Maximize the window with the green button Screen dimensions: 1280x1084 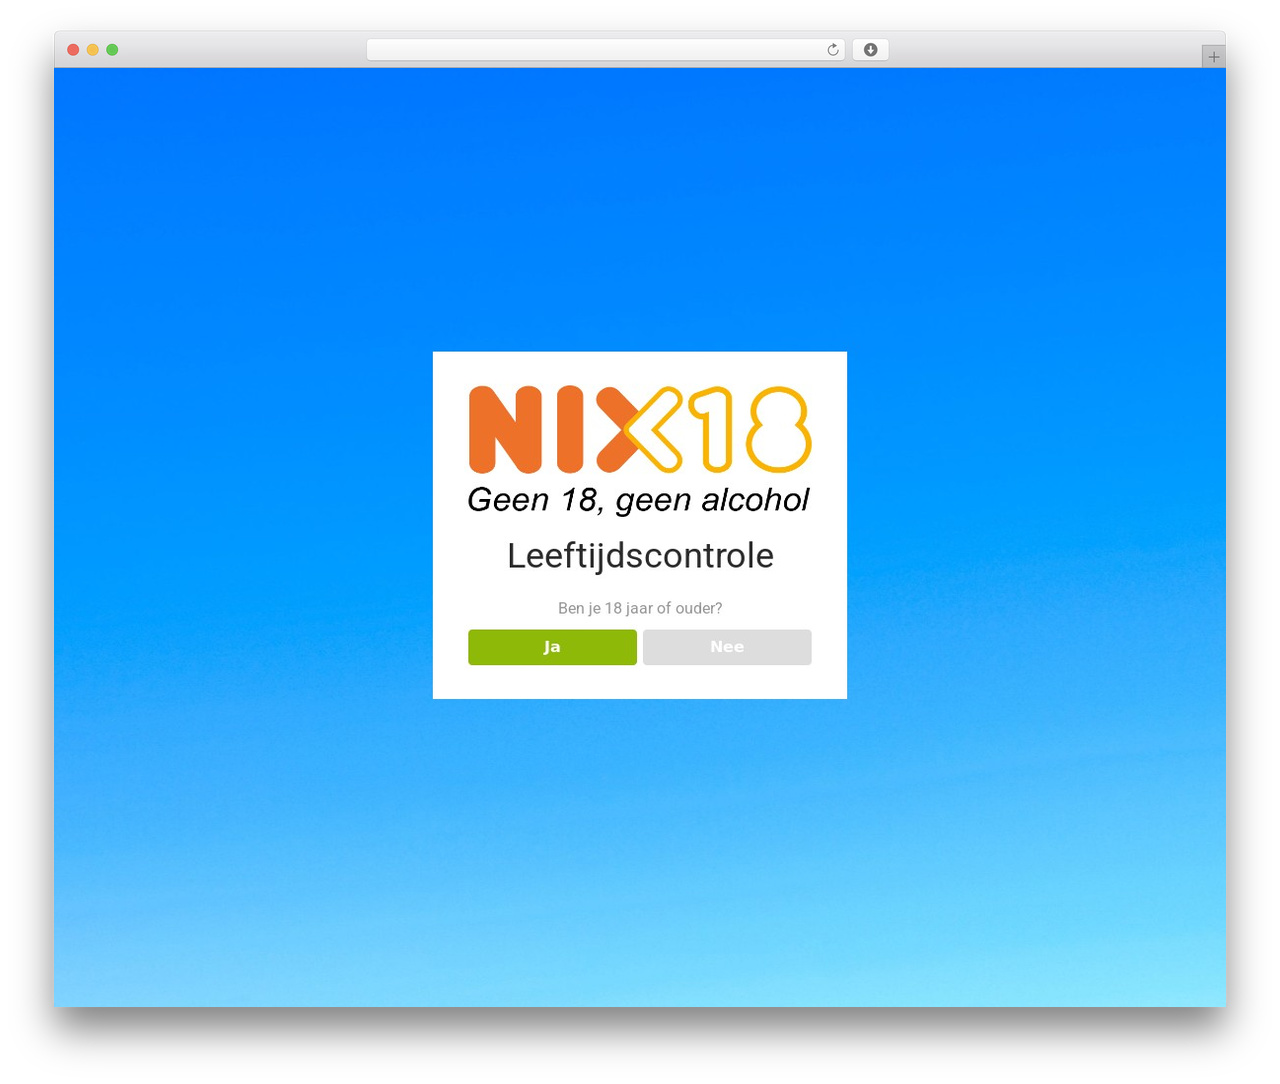[112, 50]
